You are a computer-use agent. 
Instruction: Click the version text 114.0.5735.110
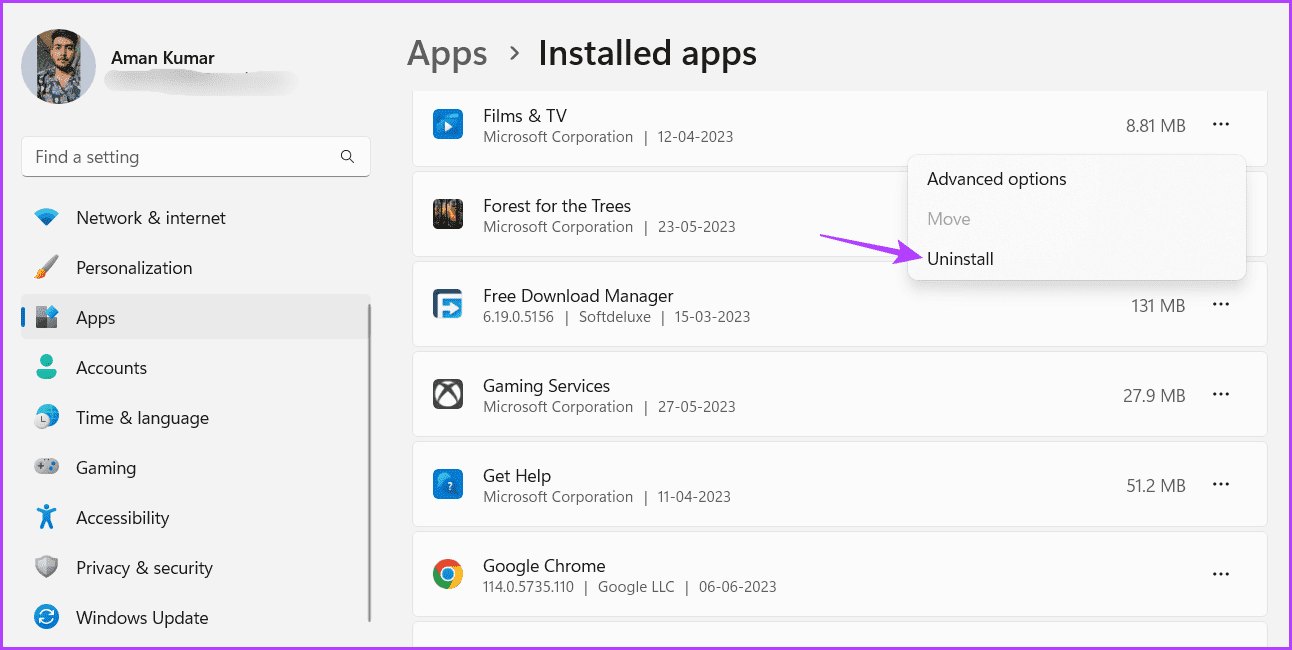[528, 587]
